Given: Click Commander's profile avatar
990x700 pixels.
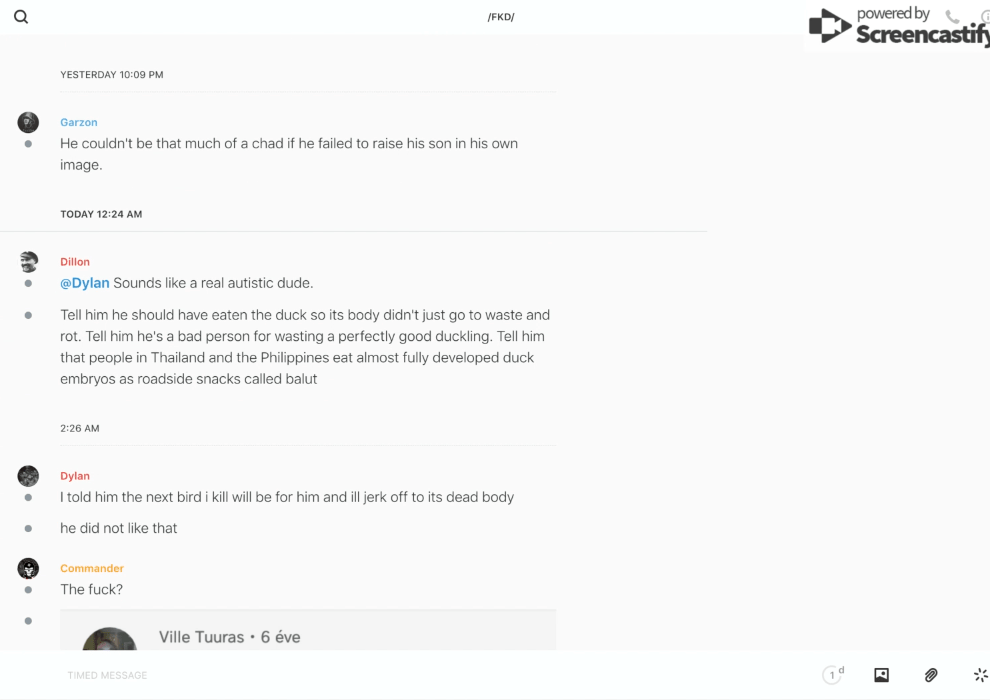Looking at the screenshot, I should tap(28, 569).
